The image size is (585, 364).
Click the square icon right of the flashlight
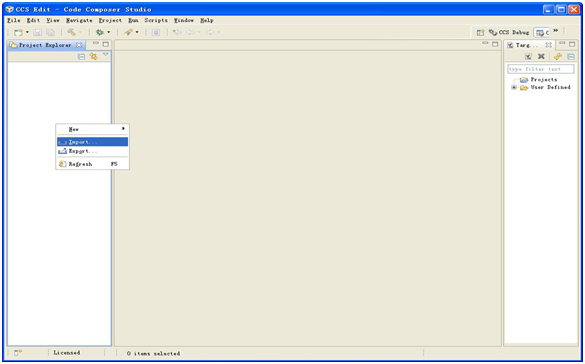click(156, 32)
